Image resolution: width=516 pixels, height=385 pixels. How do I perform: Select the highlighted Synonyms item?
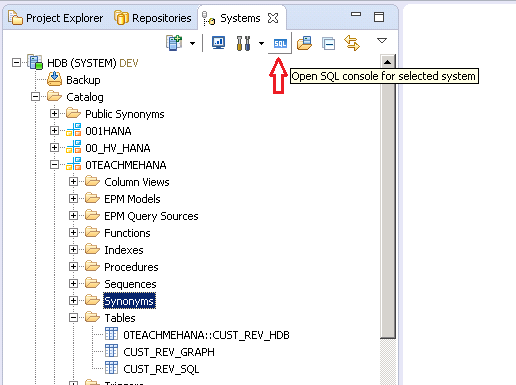tap(129, 301)
